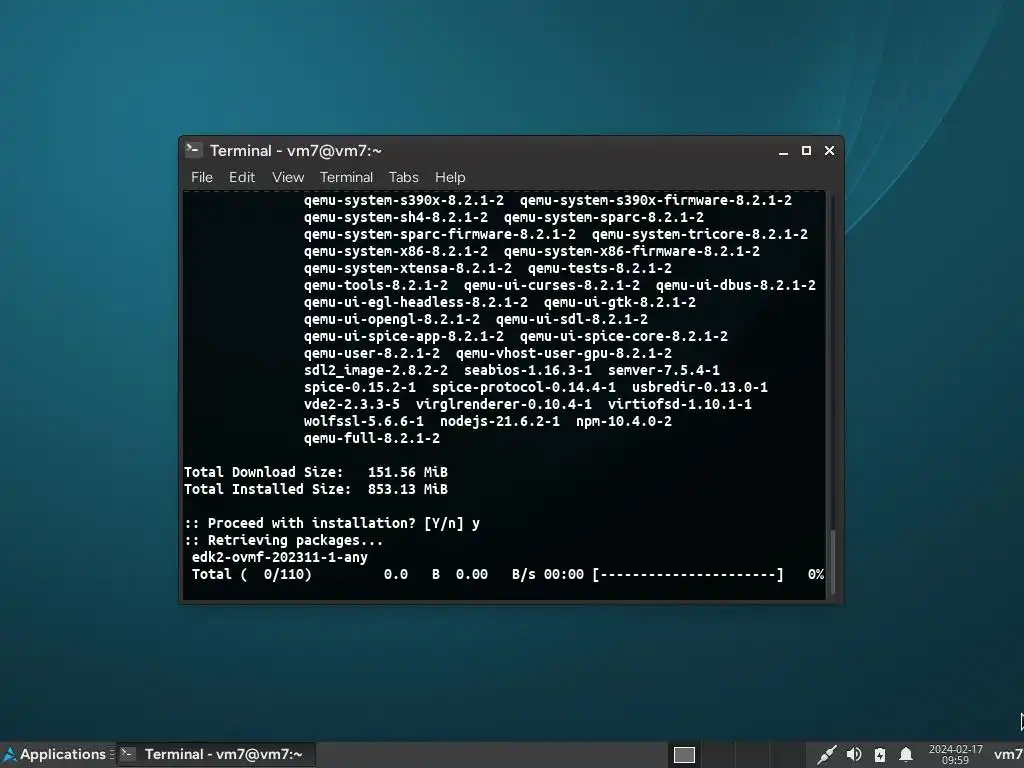Open the vm7 user menu in the panel
Viewport: 1024px width, 768px height.
(1008, 755)
